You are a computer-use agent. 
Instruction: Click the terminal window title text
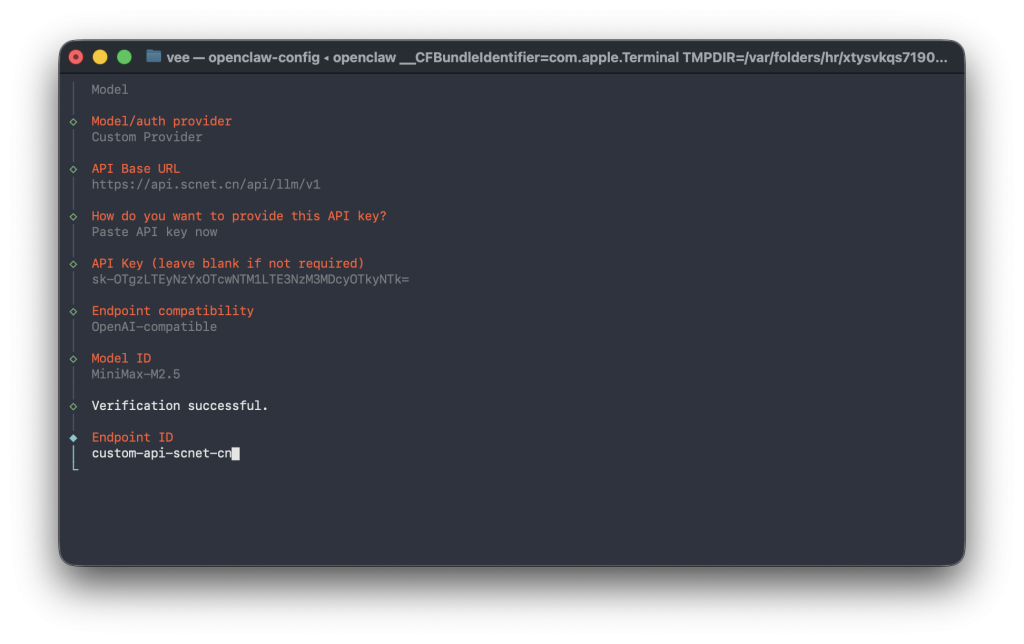point(556,57)
